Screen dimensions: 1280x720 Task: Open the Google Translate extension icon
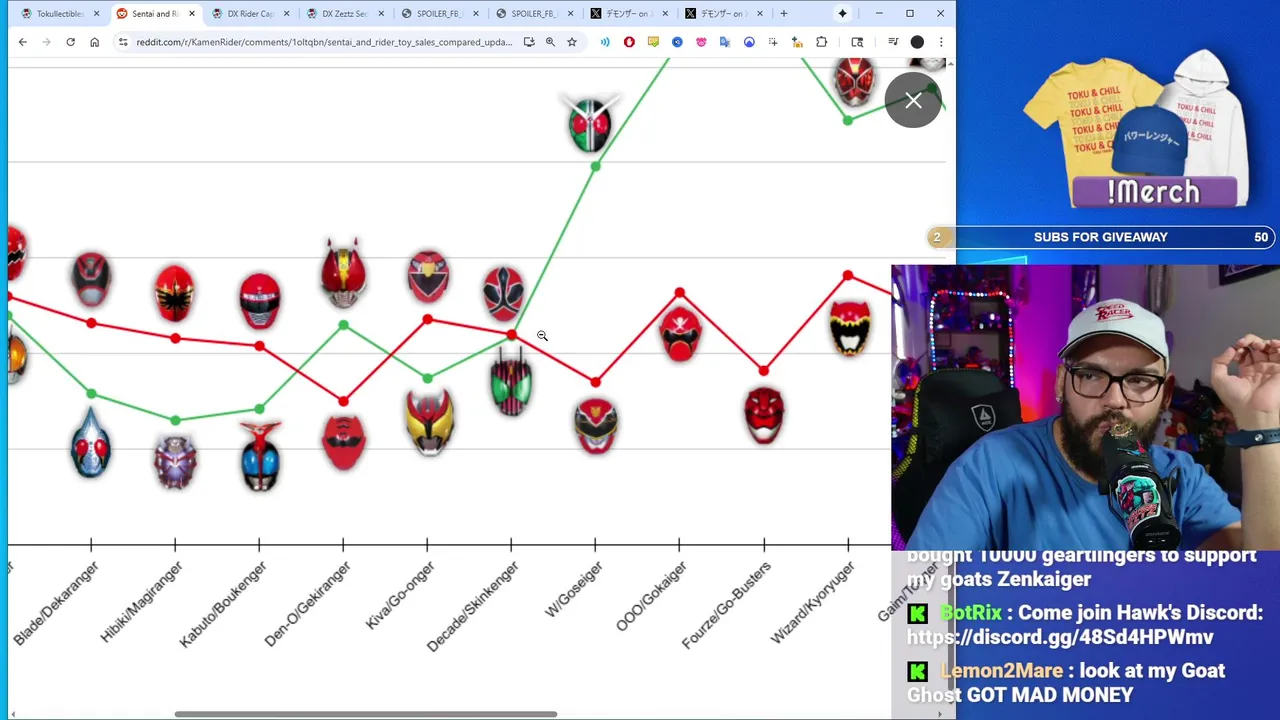(725, 42)
